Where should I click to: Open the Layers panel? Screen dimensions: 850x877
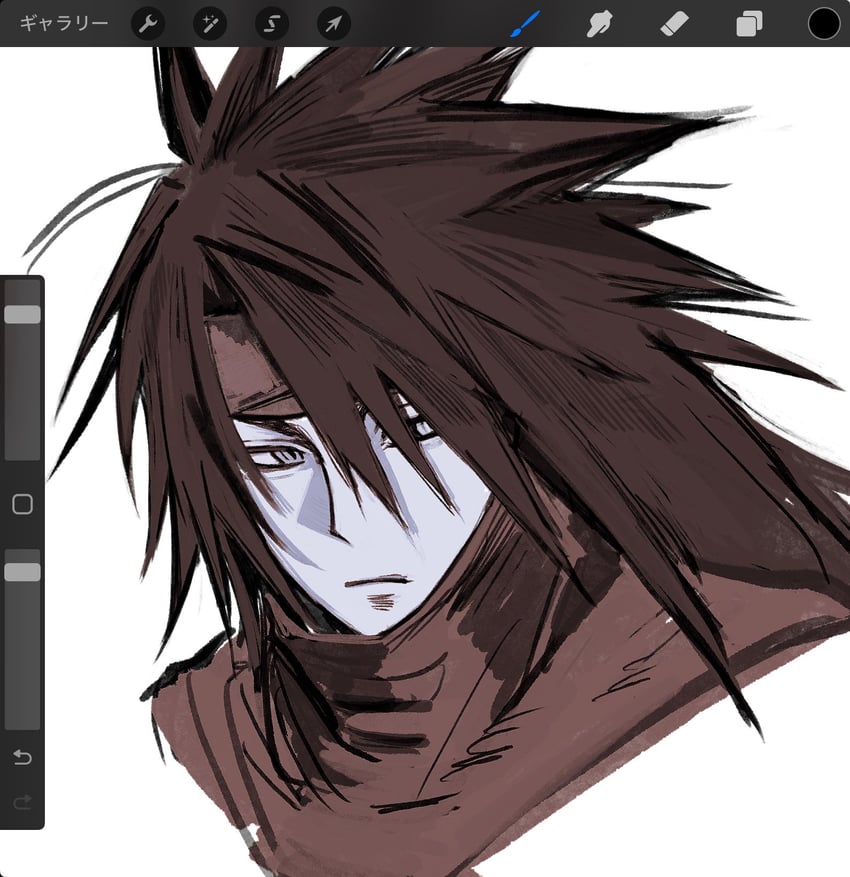pyautogui.click(x=749, y=25)
